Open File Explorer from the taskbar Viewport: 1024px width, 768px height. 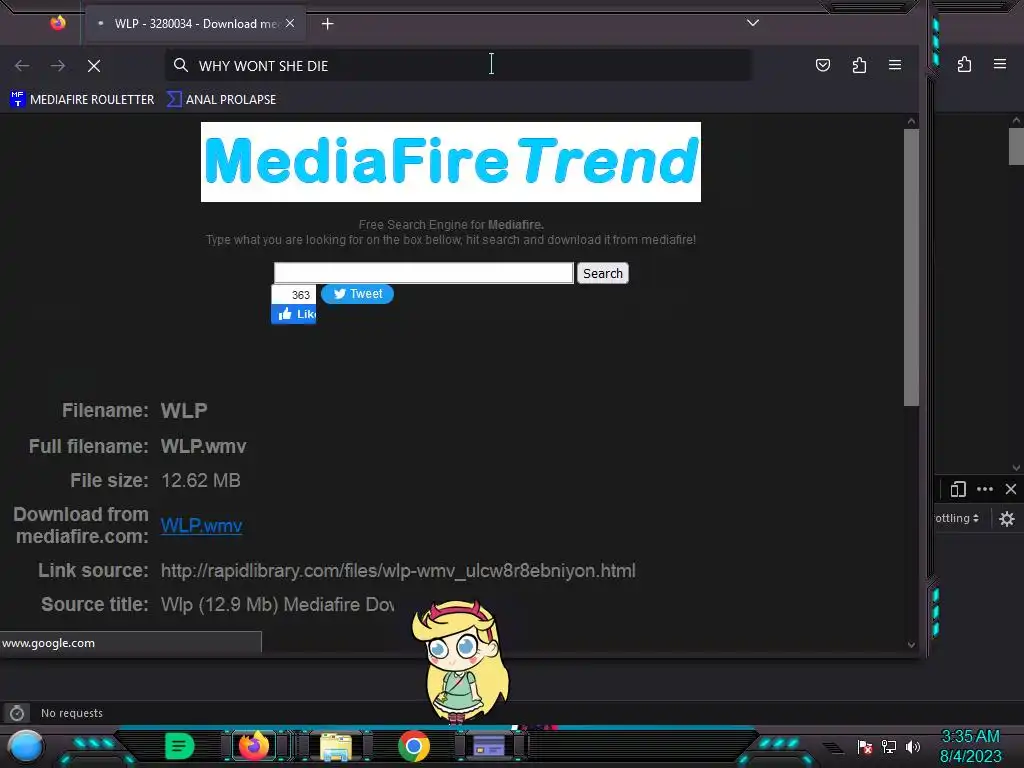336,746
